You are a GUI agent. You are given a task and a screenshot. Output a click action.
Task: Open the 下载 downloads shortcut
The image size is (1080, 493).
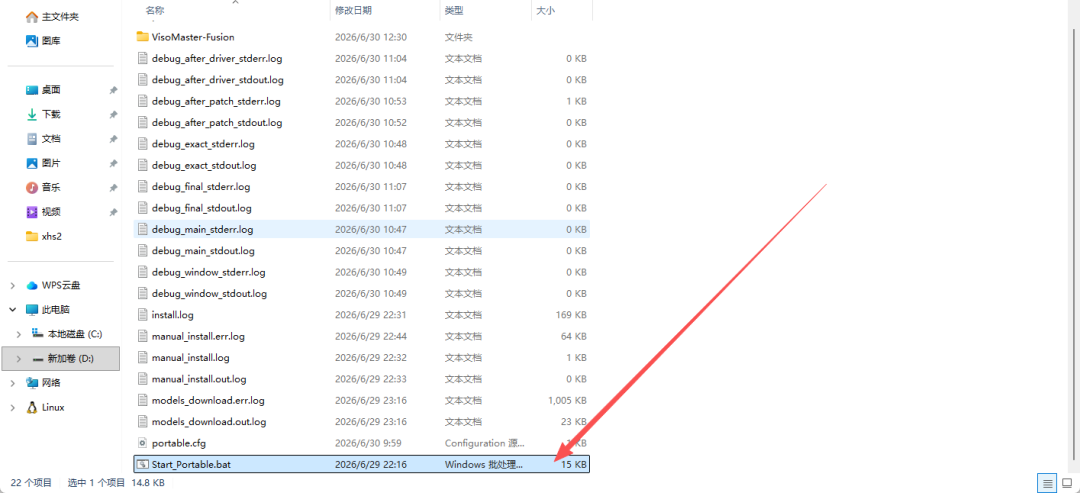tap(43, 114)
